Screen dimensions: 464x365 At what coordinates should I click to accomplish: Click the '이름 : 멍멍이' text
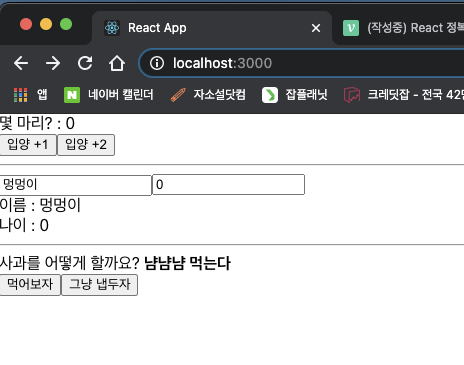(x=40, y=205)
